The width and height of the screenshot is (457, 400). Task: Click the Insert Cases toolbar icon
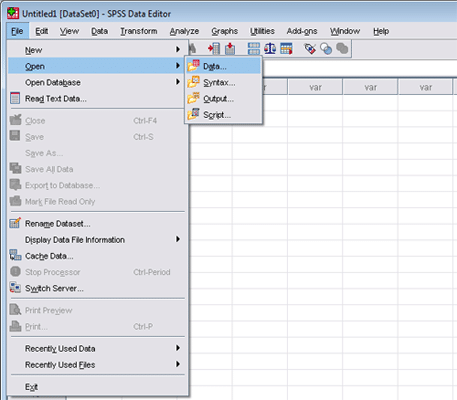[214, 49]
